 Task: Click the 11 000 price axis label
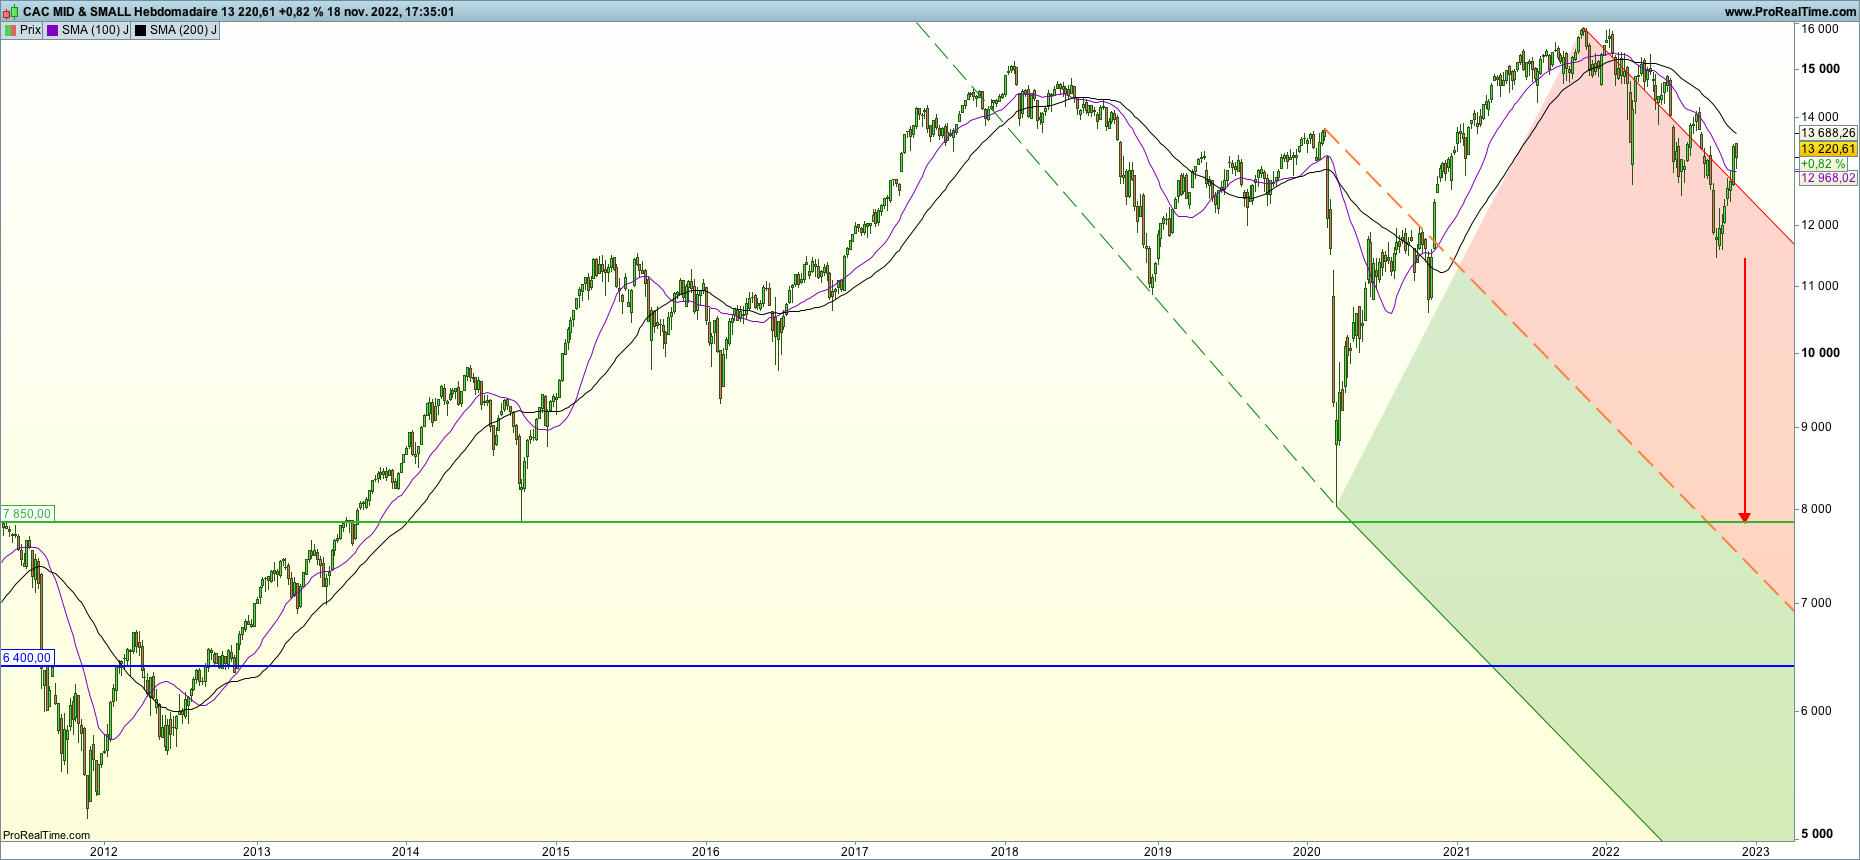(x=1820, y=286)
